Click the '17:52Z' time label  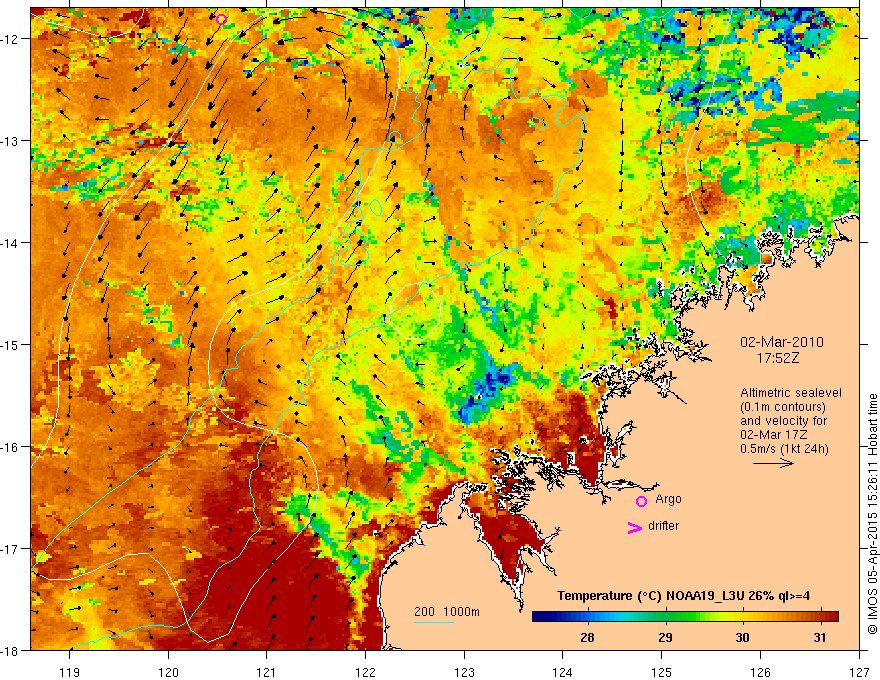coord(777,358)
